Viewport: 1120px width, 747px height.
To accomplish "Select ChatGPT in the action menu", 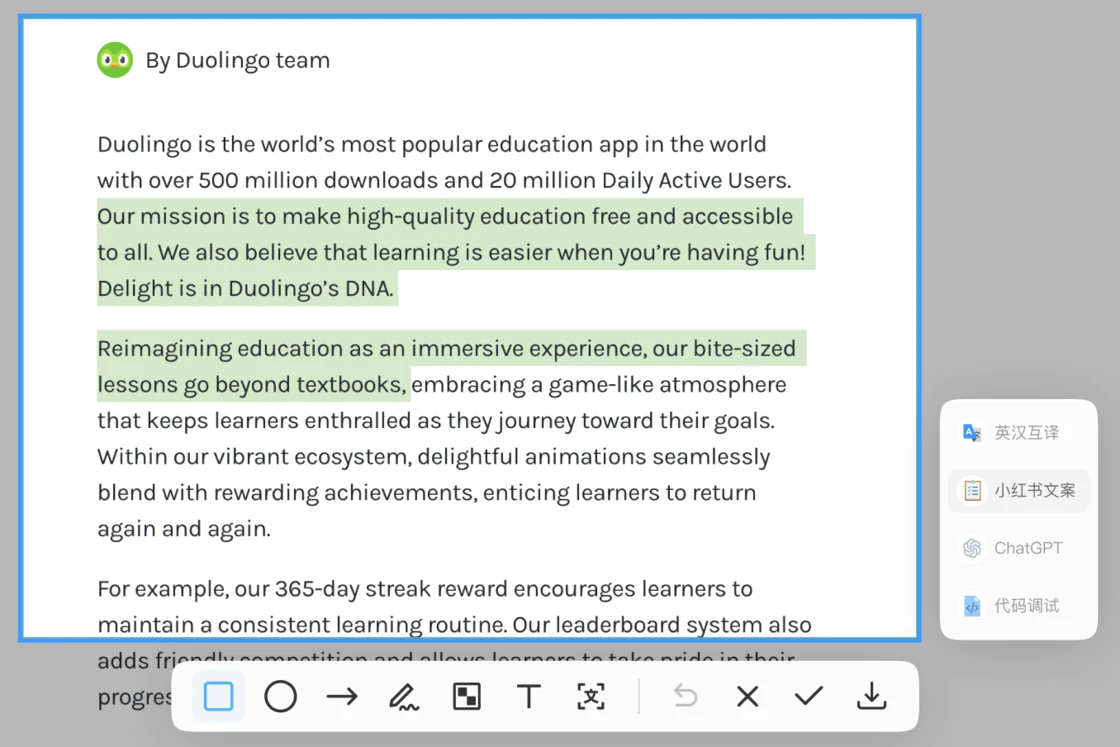I will click(1019, 548).
